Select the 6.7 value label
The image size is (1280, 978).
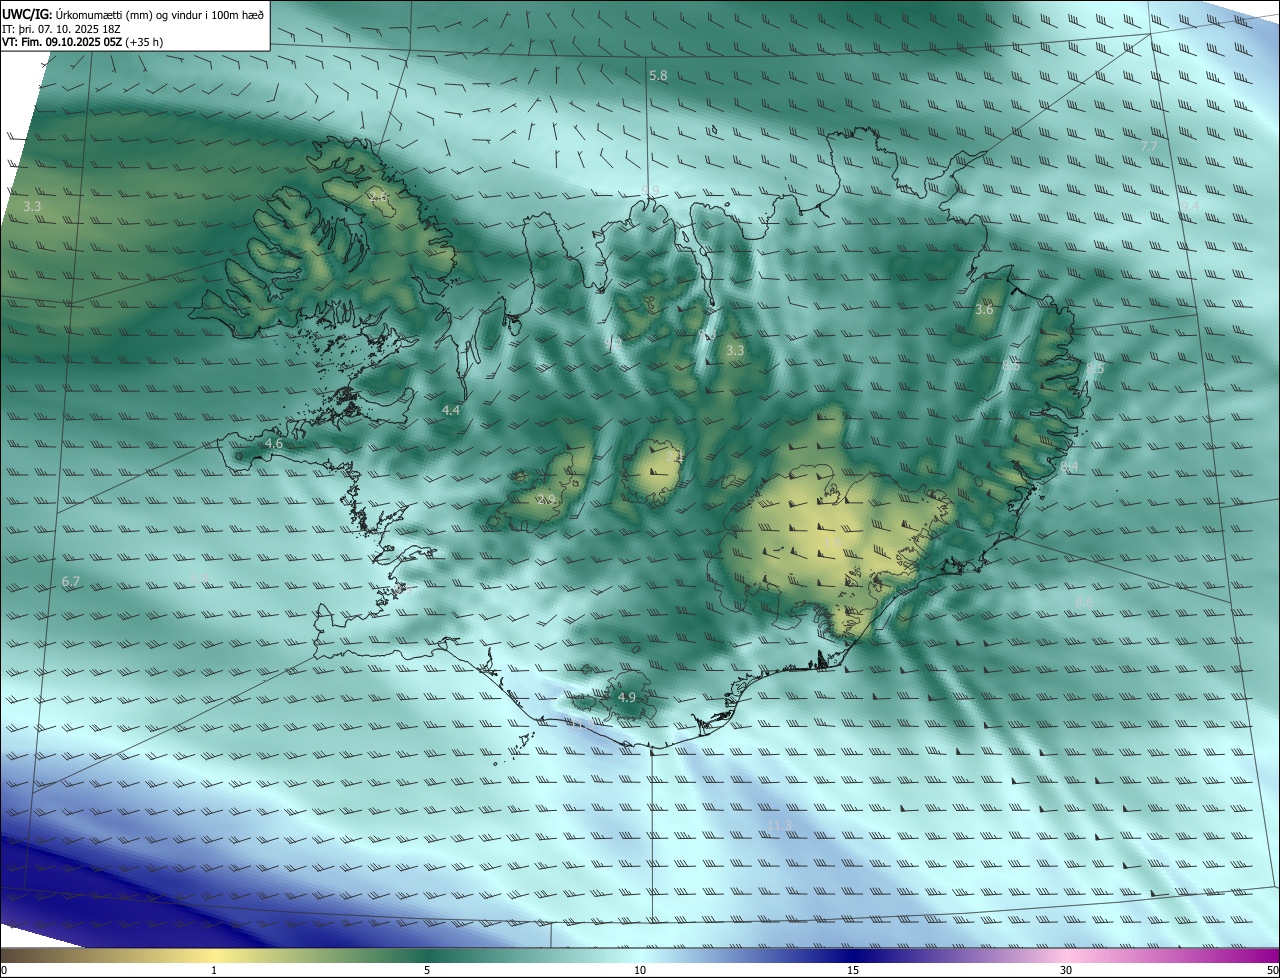tap(70, 581)
